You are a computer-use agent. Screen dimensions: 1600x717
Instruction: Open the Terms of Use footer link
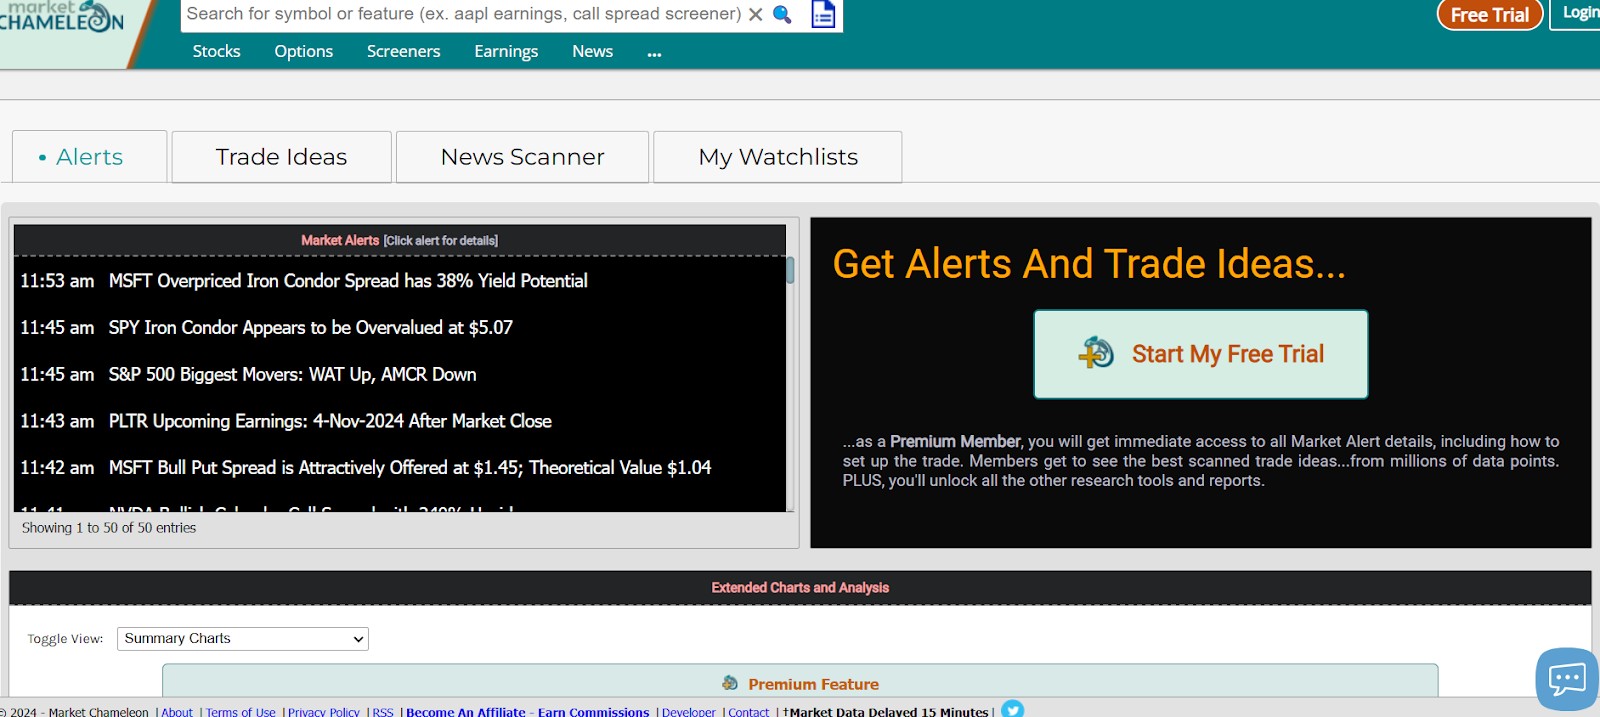point(240,712)
